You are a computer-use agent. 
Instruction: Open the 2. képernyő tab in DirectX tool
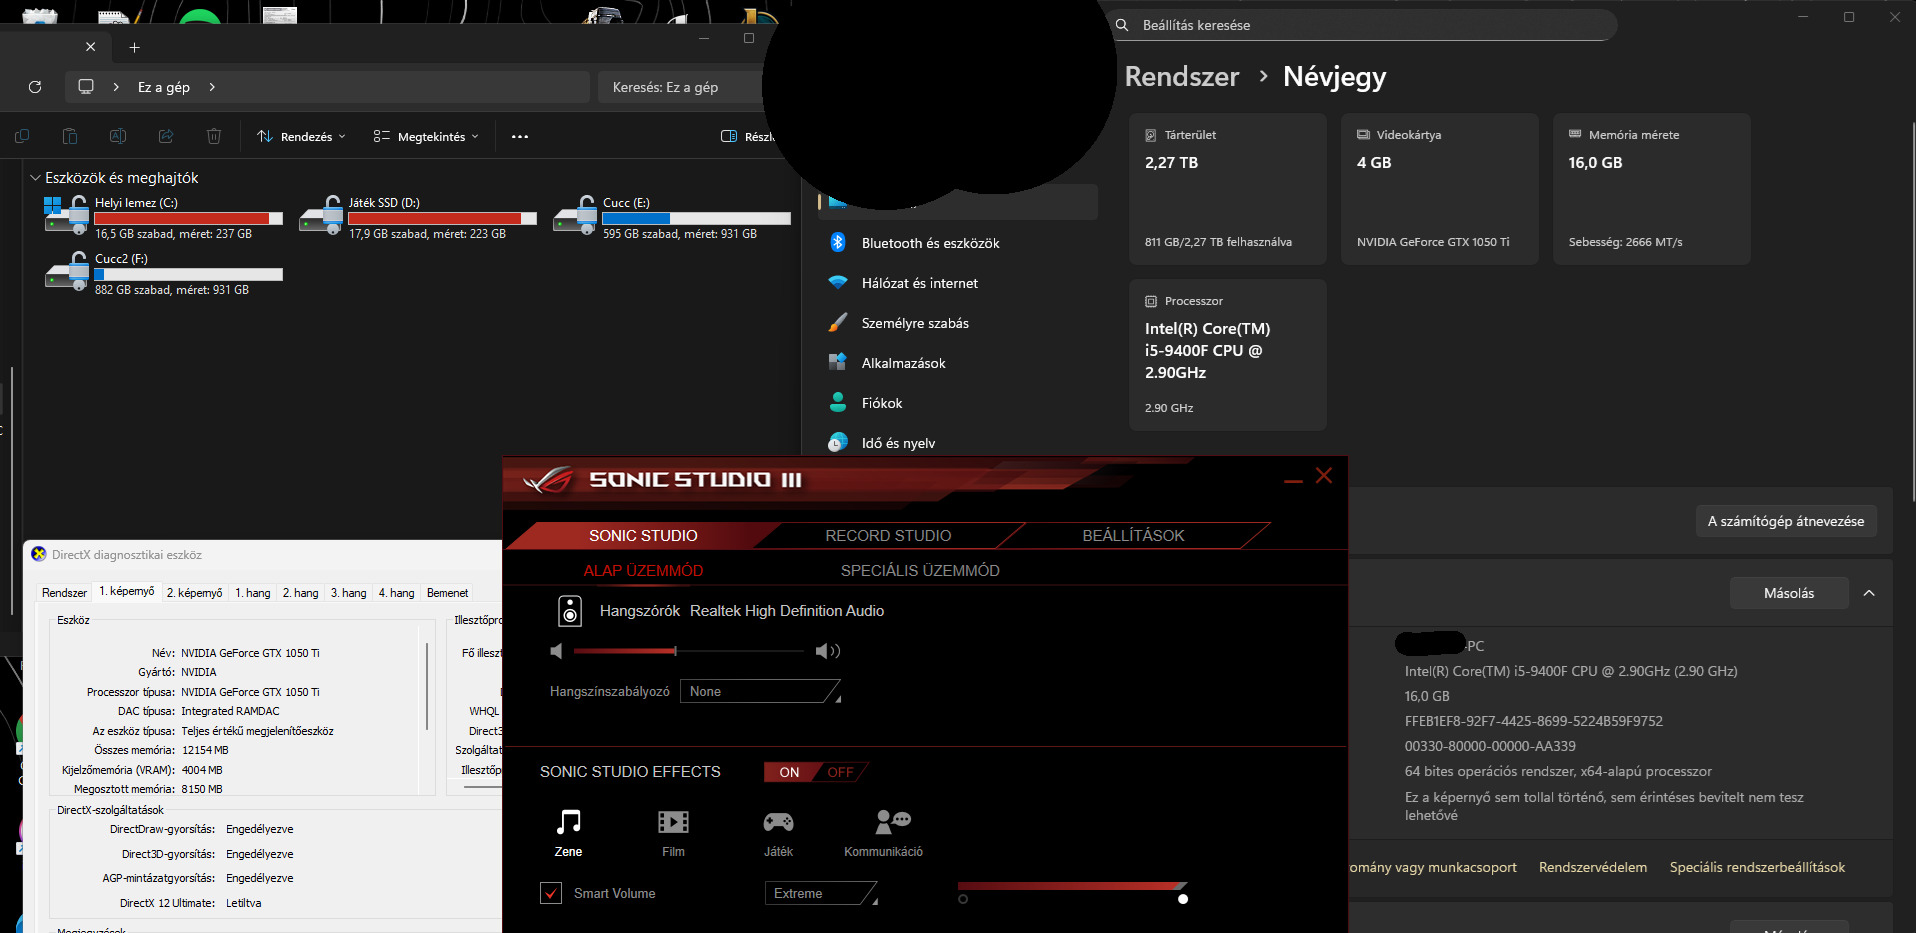click(195, 593)
